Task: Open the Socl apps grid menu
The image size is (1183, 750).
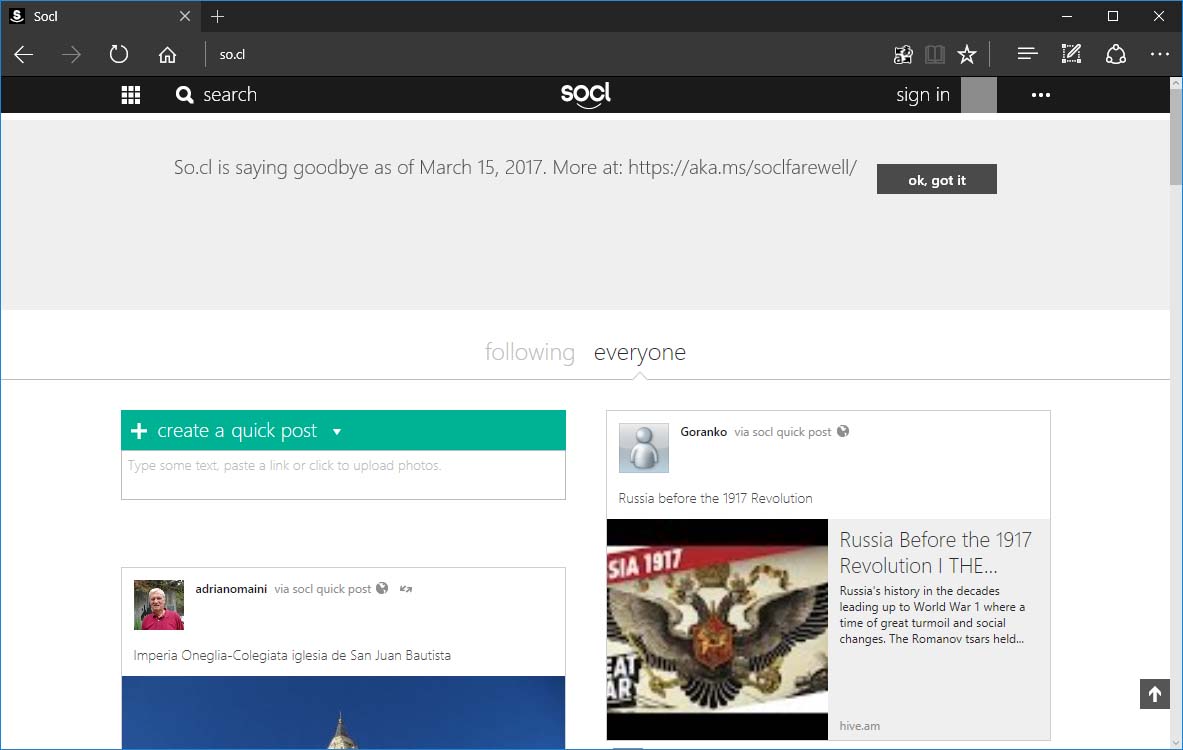Action: click(131, 95)
